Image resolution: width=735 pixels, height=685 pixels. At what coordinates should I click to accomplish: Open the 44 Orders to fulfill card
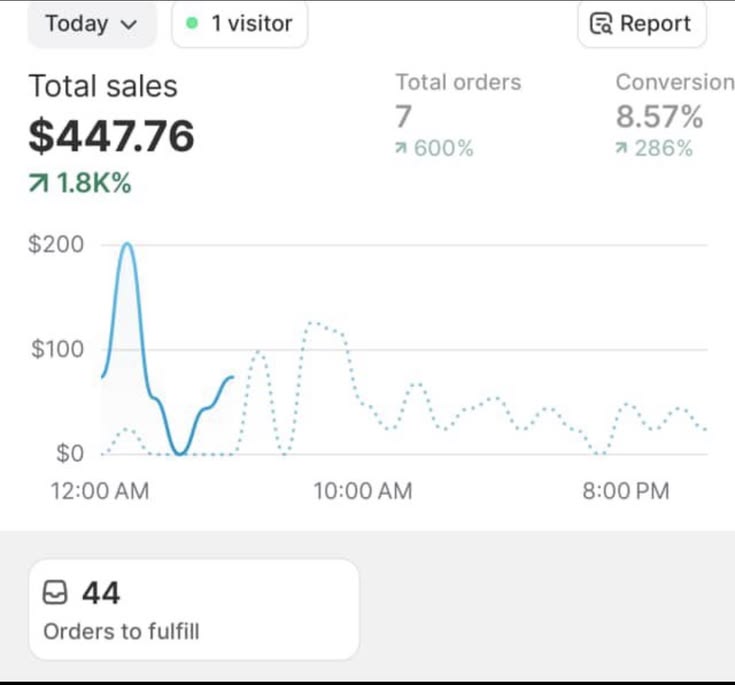point(194,610)
